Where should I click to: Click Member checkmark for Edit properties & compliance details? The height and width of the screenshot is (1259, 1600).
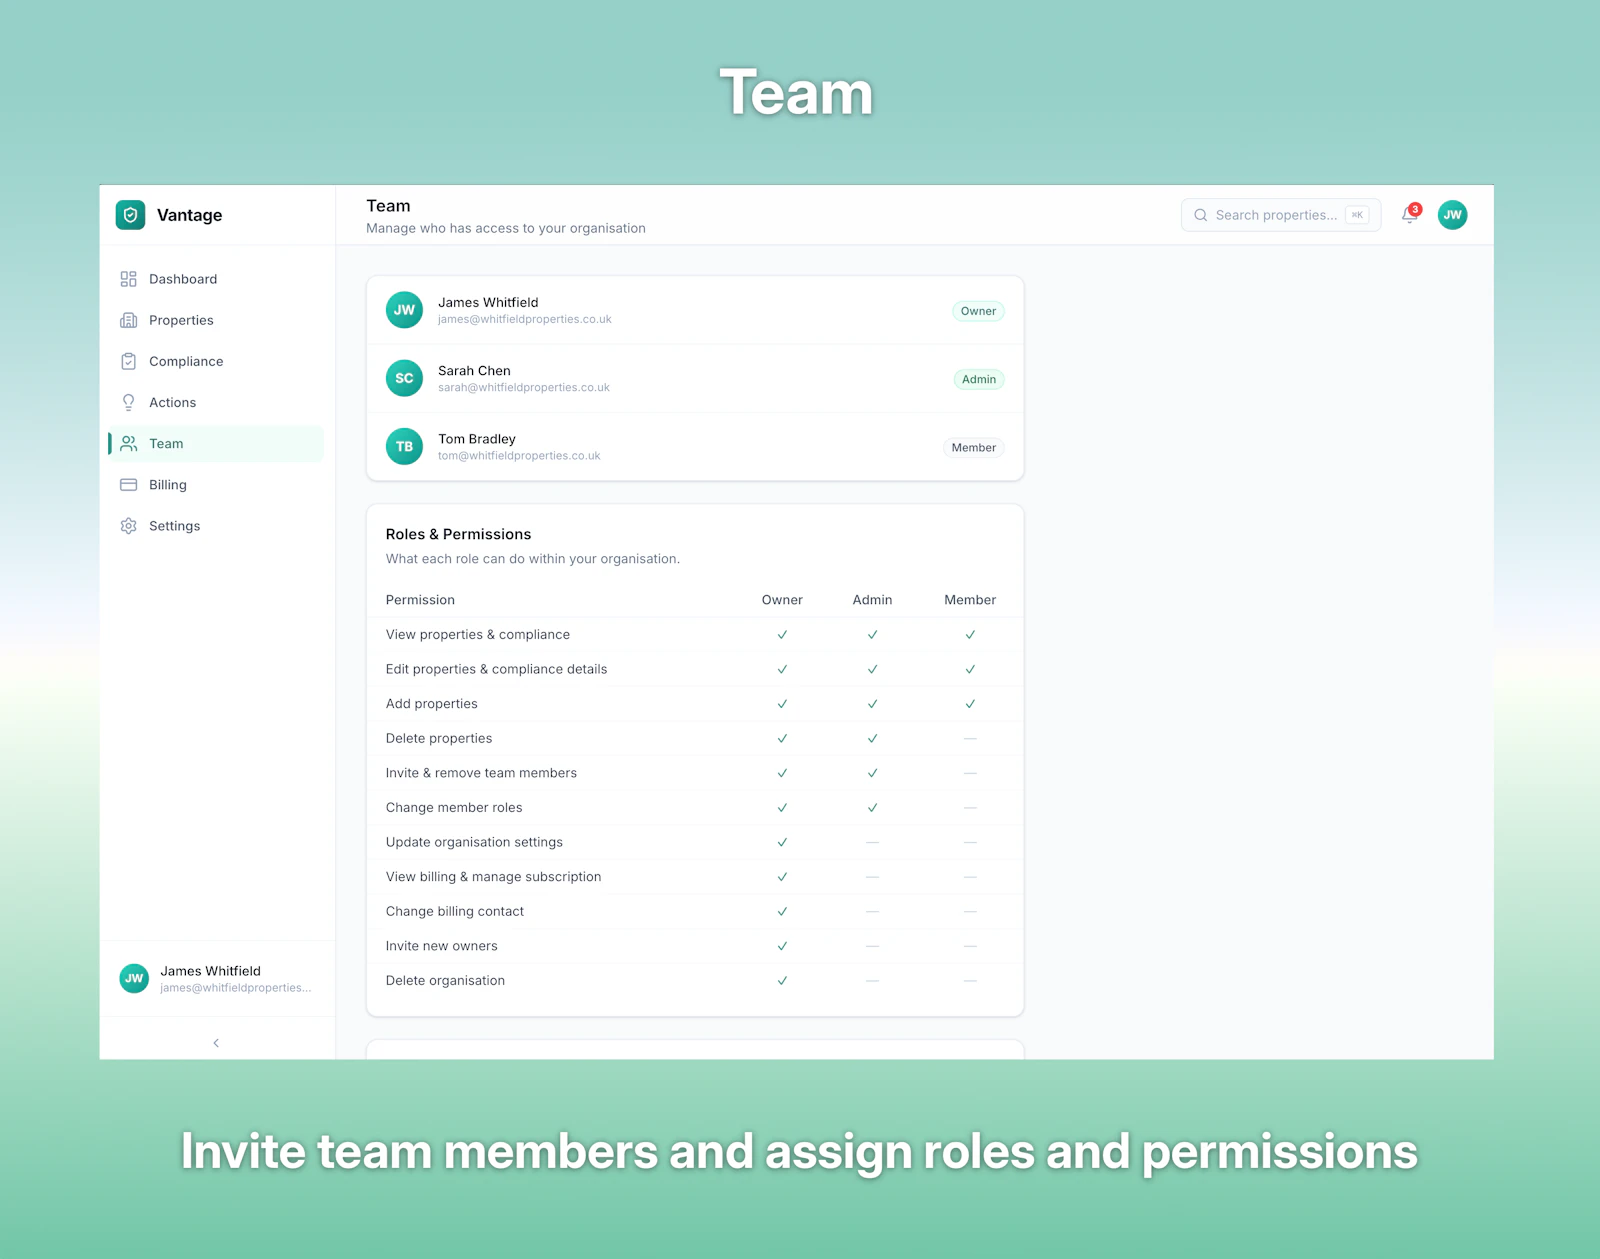[970, 670]
